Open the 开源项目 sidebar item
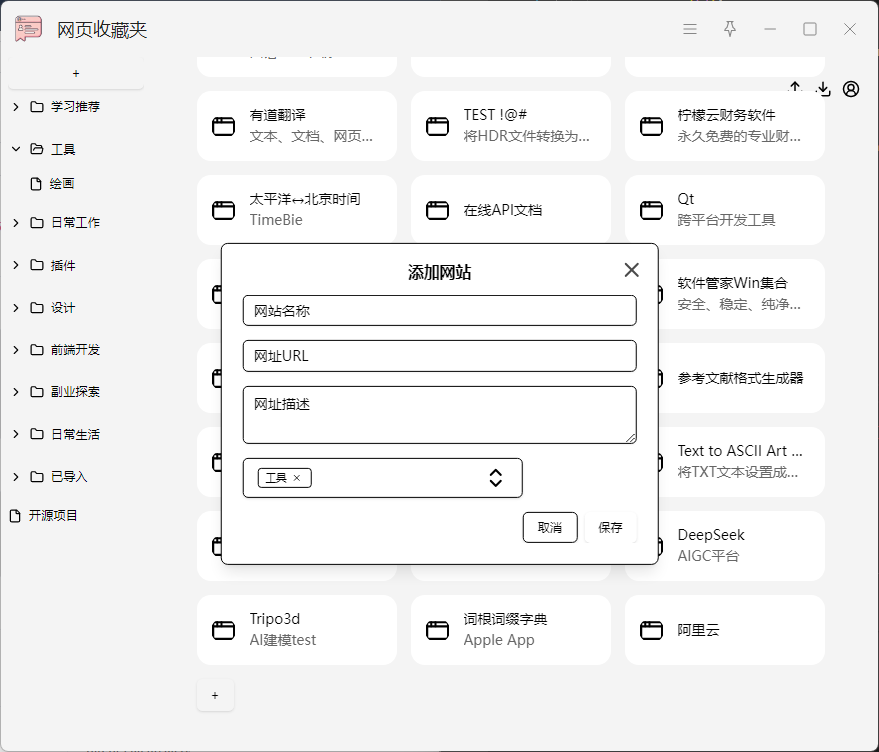 click(x=52, y=516)
